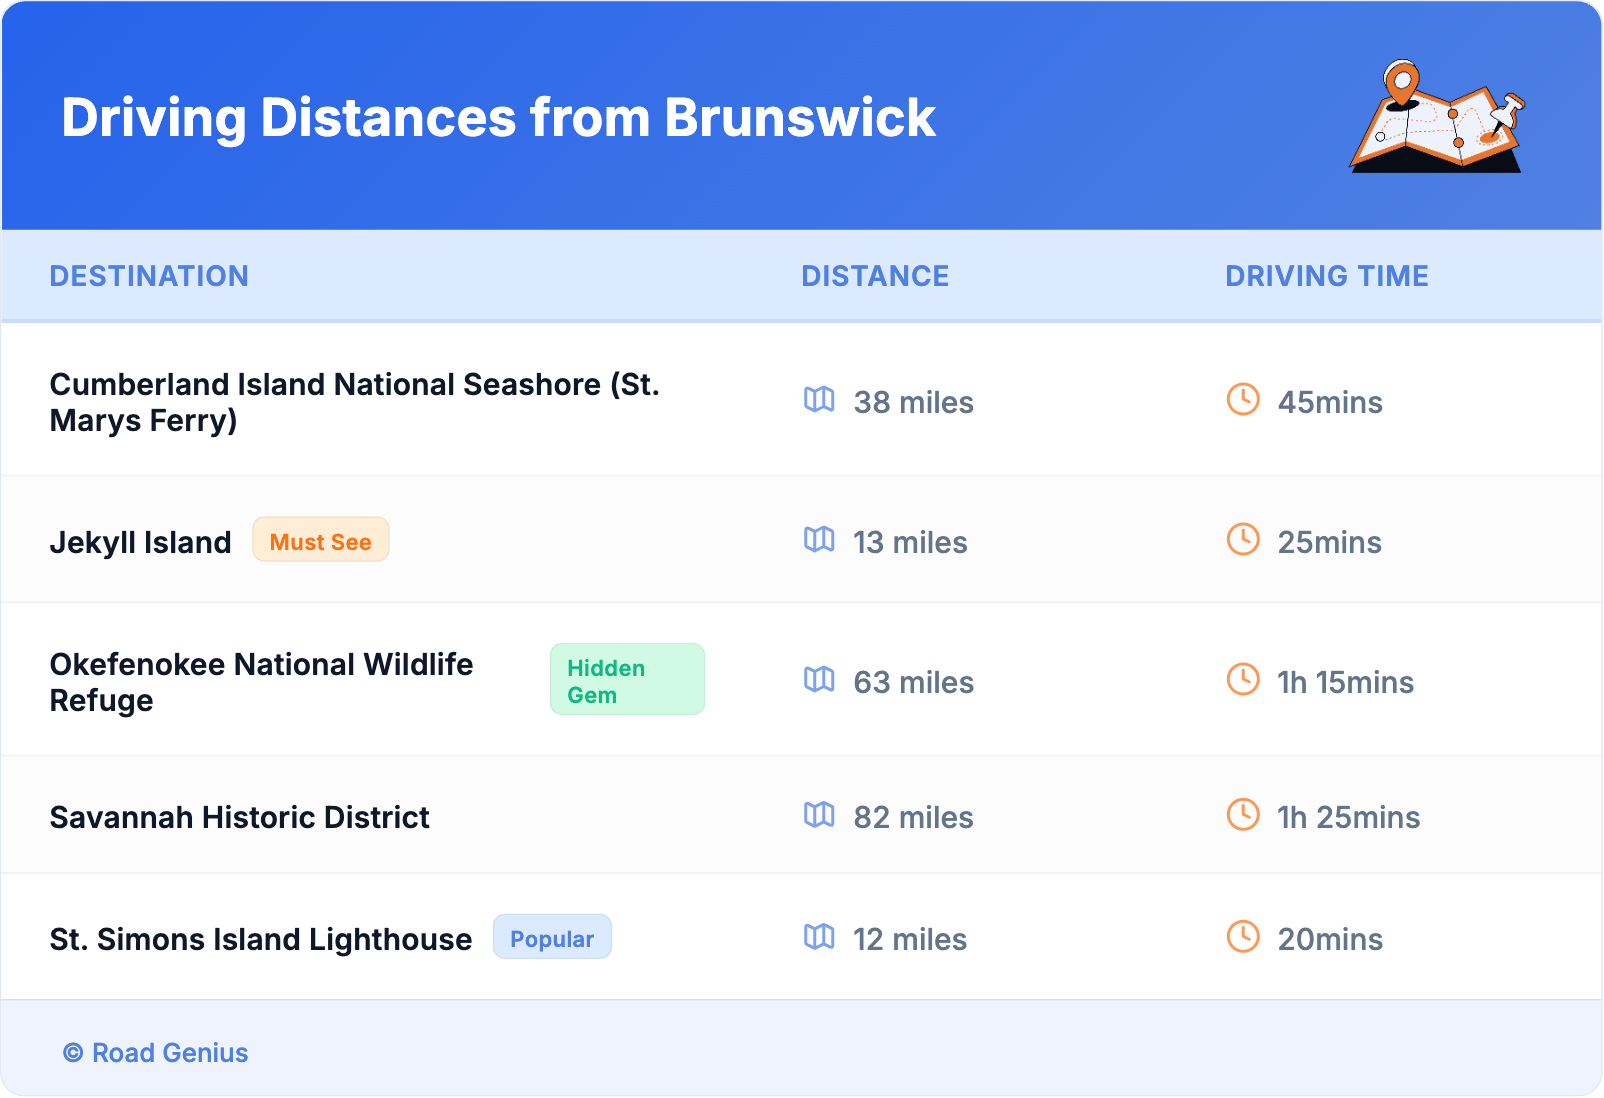Viewport: 1604px width, 1098px height.
Task: Click the Distance column header
Action: pyautogui.click(x=875, y=276)
